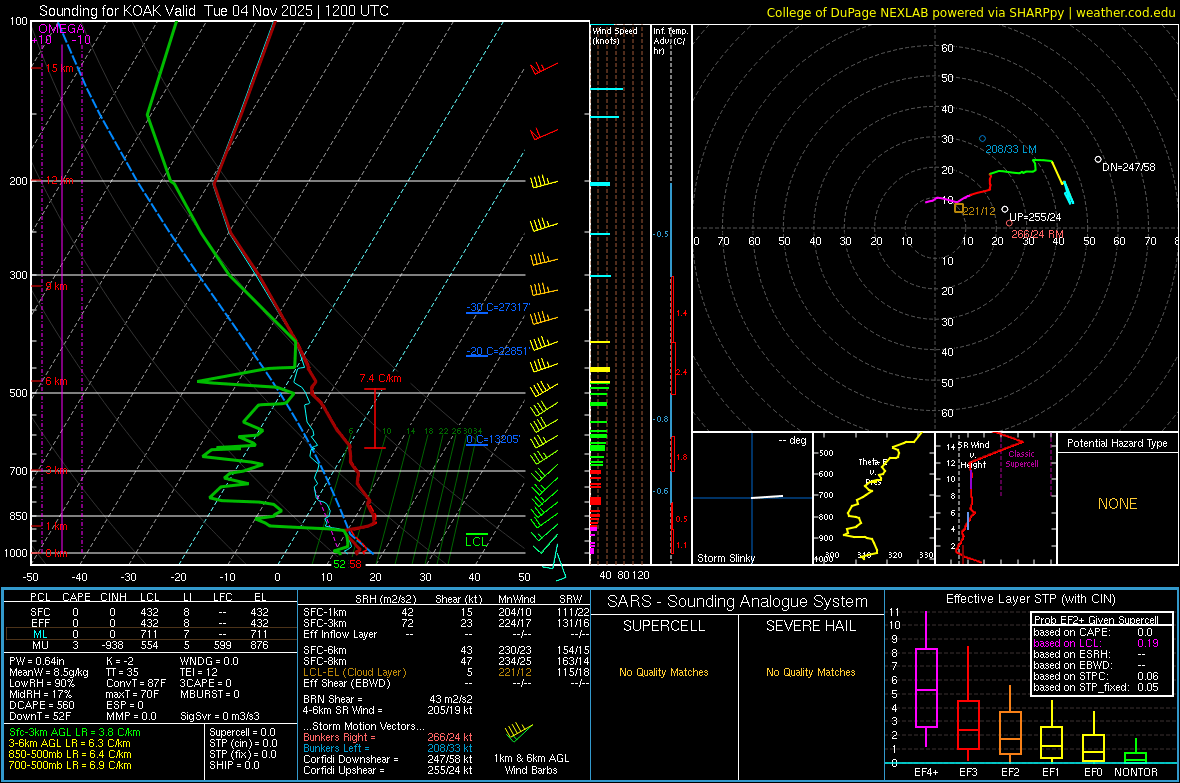
Task: Click the '15 km' height marker
Action: click(59, 68)
